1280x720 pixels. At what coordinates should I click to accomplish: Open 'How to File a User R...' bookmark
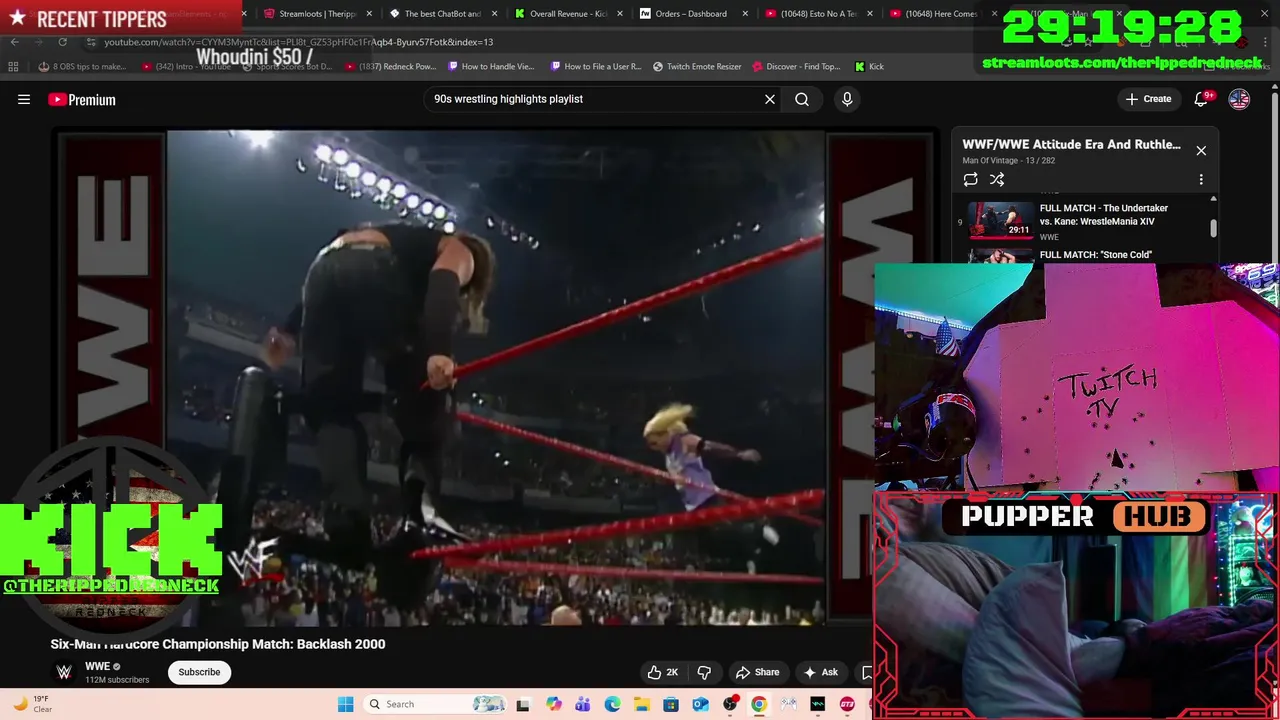coord(596,67)
